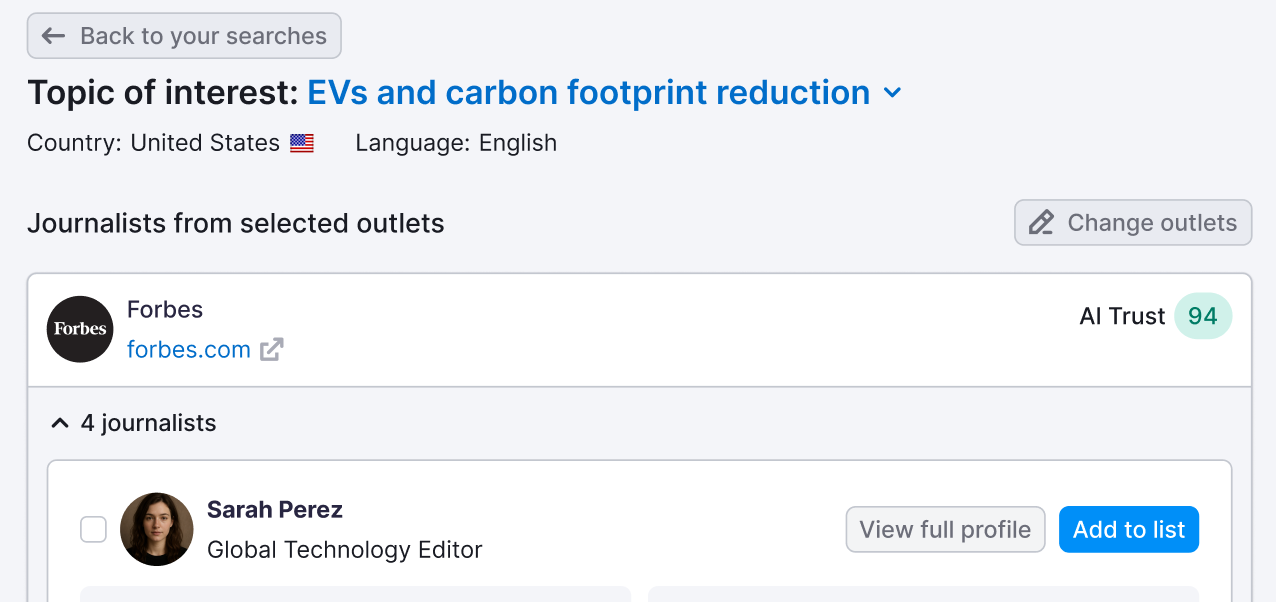Tick the checkbox next to Sarah Perez
Screen dimensions: 1276x602
click(93, 529)
